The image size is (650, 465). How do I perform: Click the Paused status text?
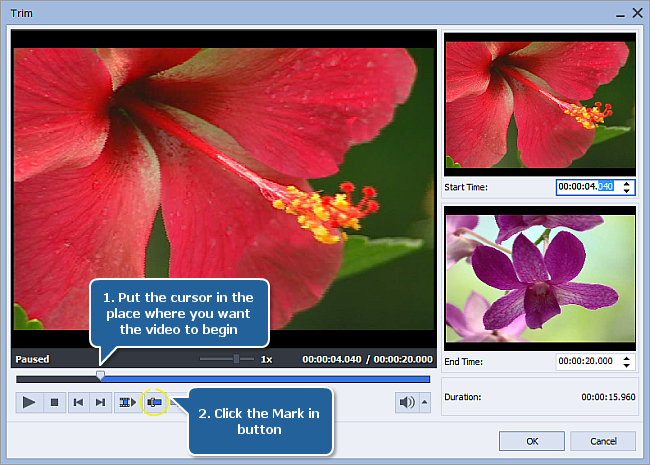click(32, 359)
